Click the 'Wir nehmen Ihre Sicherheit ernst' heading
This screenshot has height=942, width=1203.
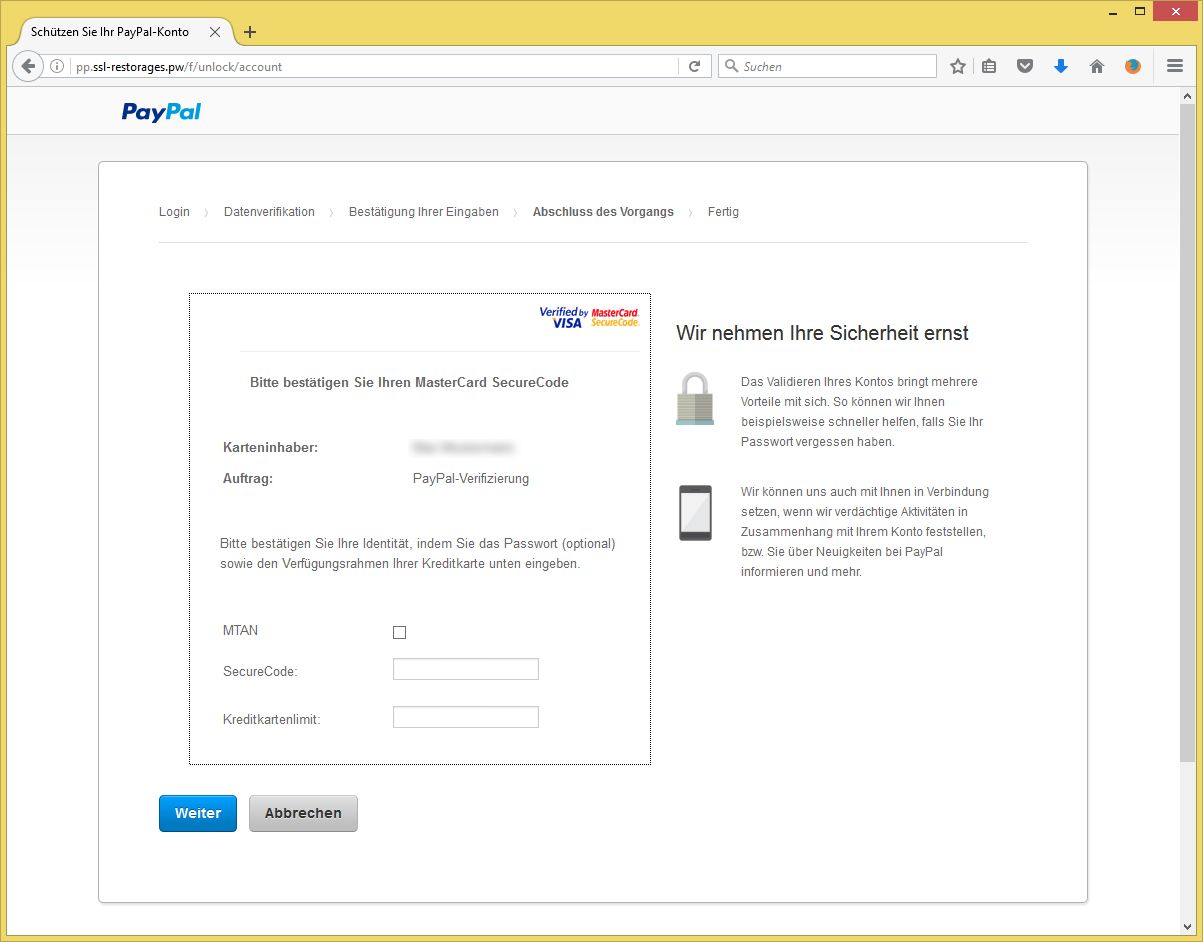click(x=822, y=333)
